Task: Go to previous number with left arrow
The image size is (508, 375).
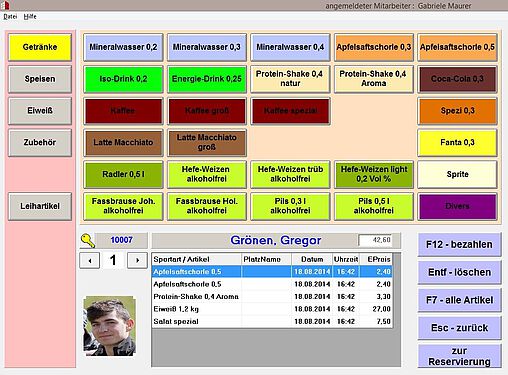Action: pos(90,260)
